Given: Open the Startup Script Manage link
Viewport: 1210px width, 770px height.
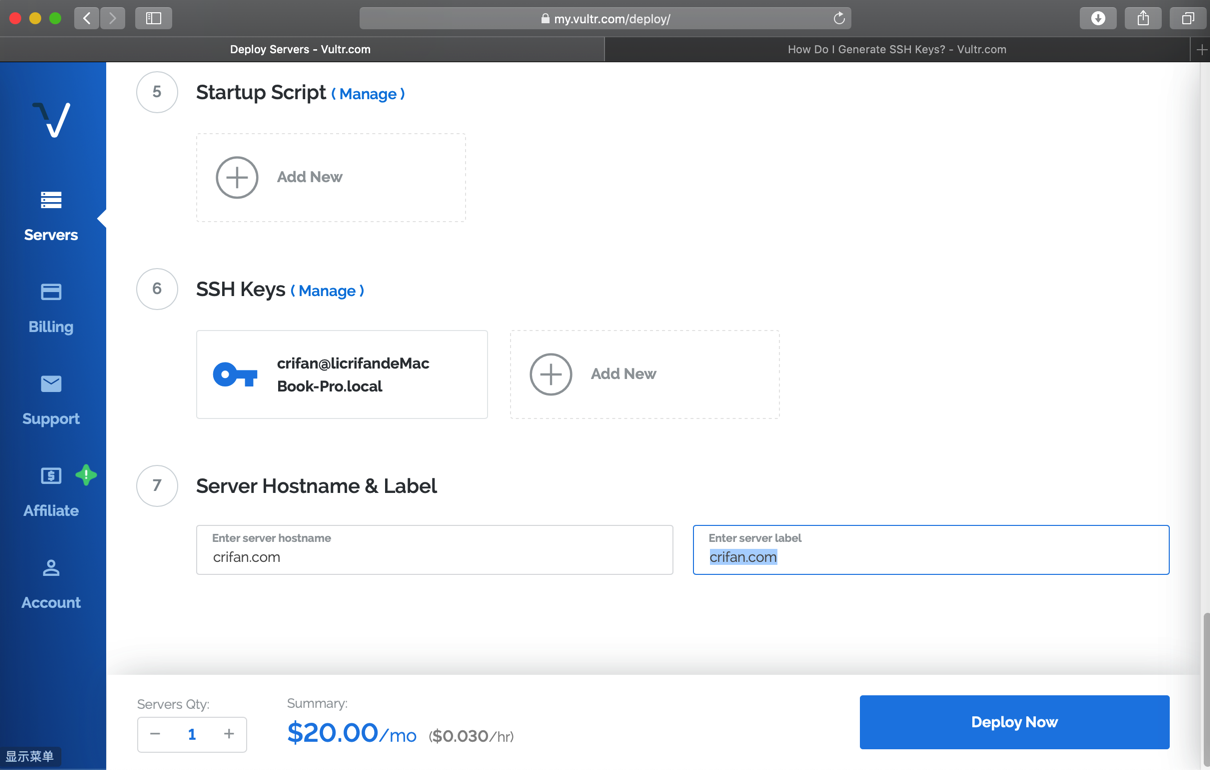Looking at the screenshot, I should [x=368, y=94].
